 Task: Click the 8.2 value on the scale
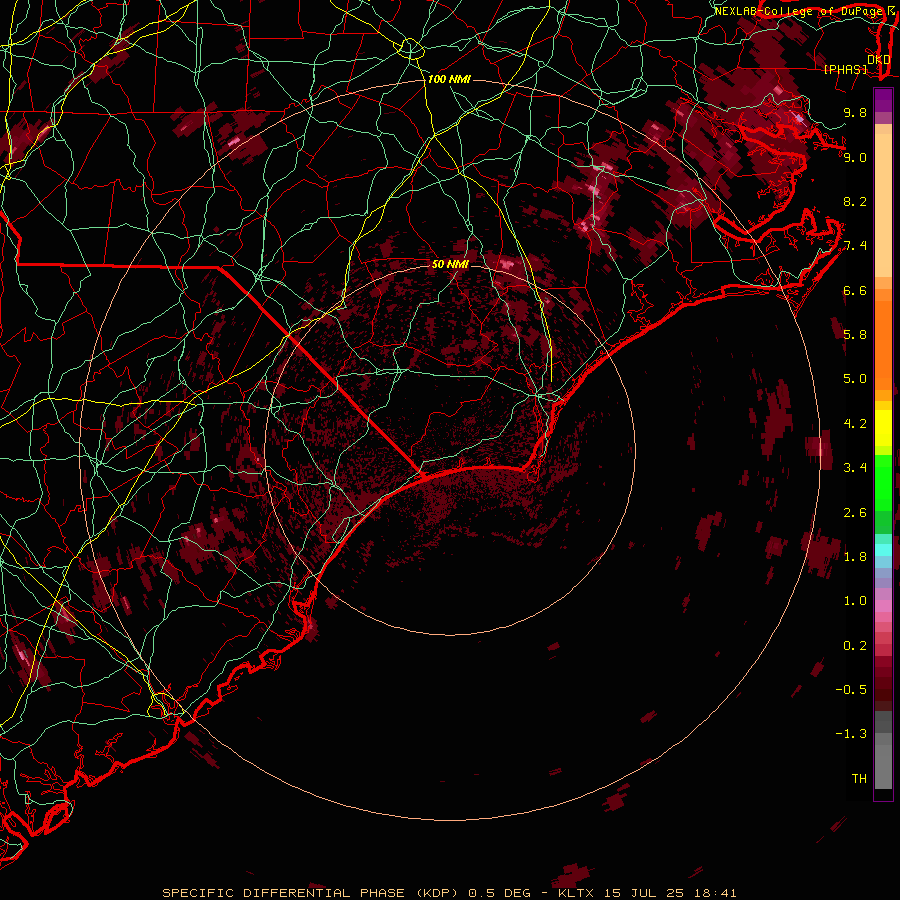[x=855, y=201]
